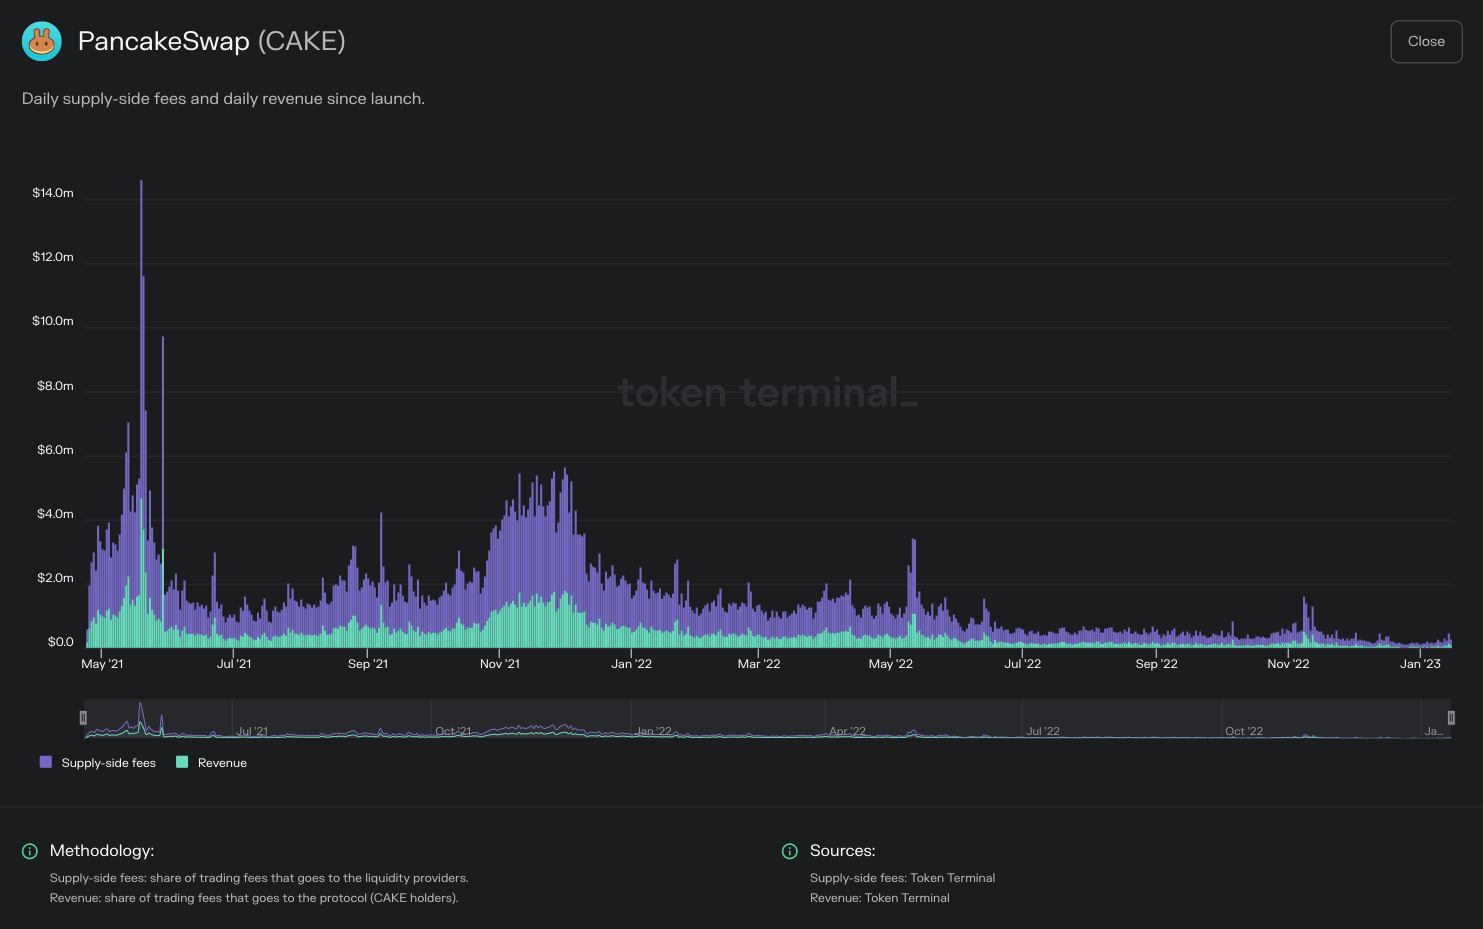1483x929 pixels.
Task: Toggle the Revenue series visibility
Action: coord(211,762)
